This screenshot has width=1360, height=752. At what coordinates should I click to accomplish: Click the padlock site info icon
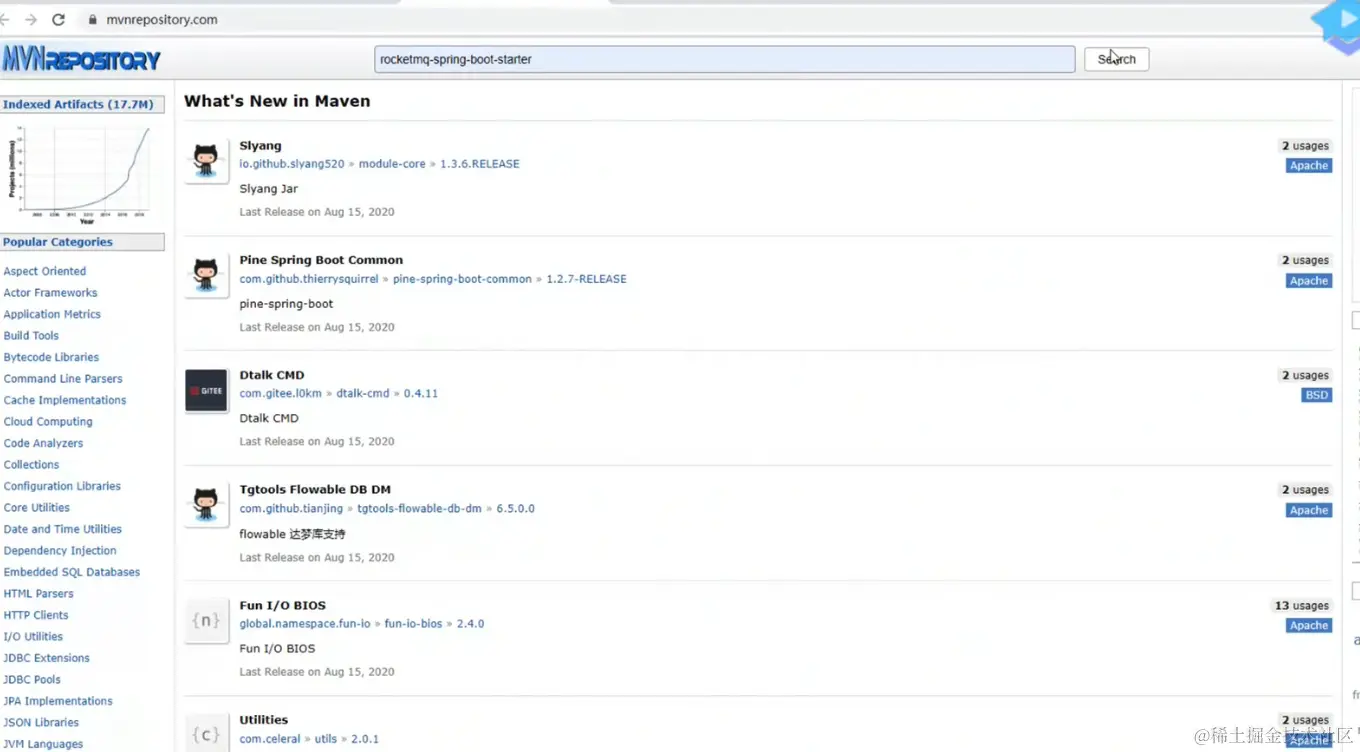click(x=92, y=19)
